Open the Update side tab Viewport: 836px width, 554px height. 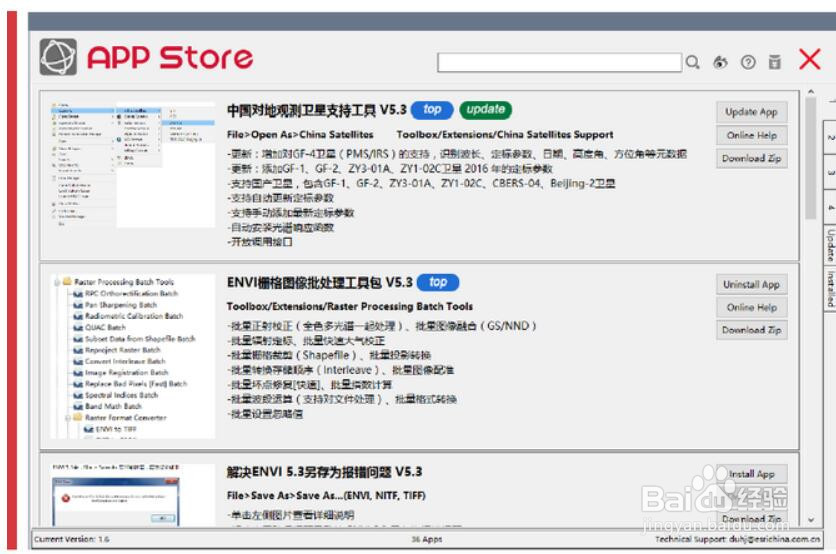[x=830, y=245]
